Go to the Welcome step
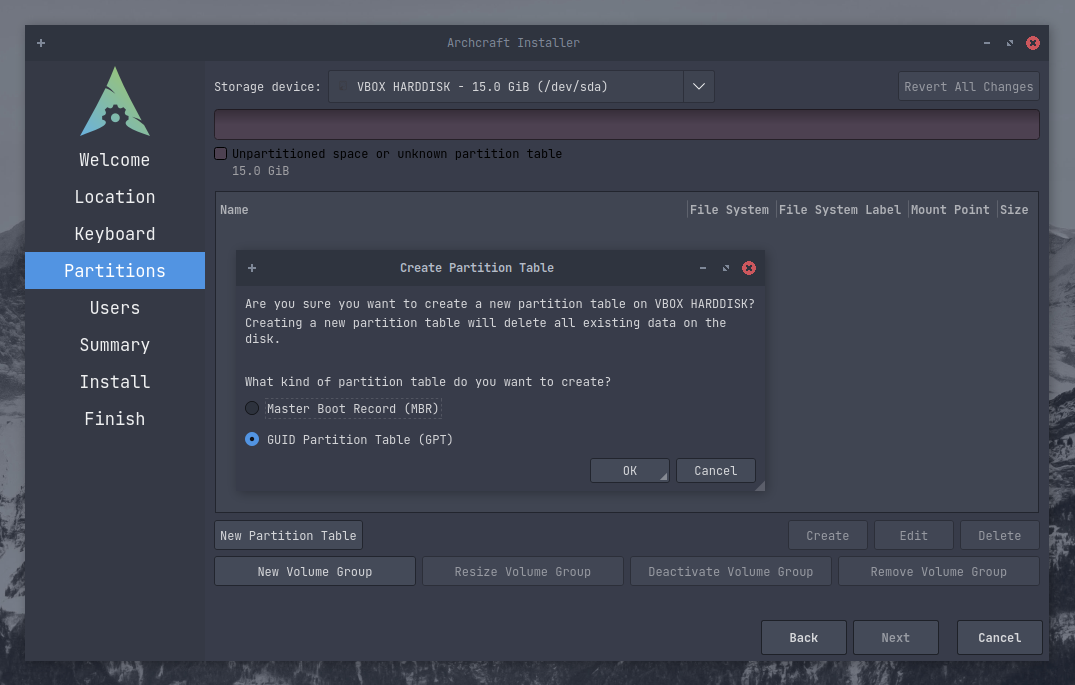This screenshot has height=685, width=1075. [114, 160]
